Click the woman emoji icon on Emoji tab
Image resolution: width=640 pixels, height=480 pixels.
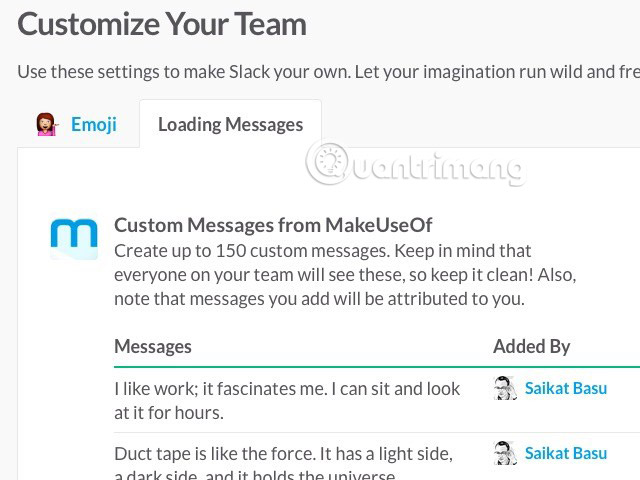46,125
